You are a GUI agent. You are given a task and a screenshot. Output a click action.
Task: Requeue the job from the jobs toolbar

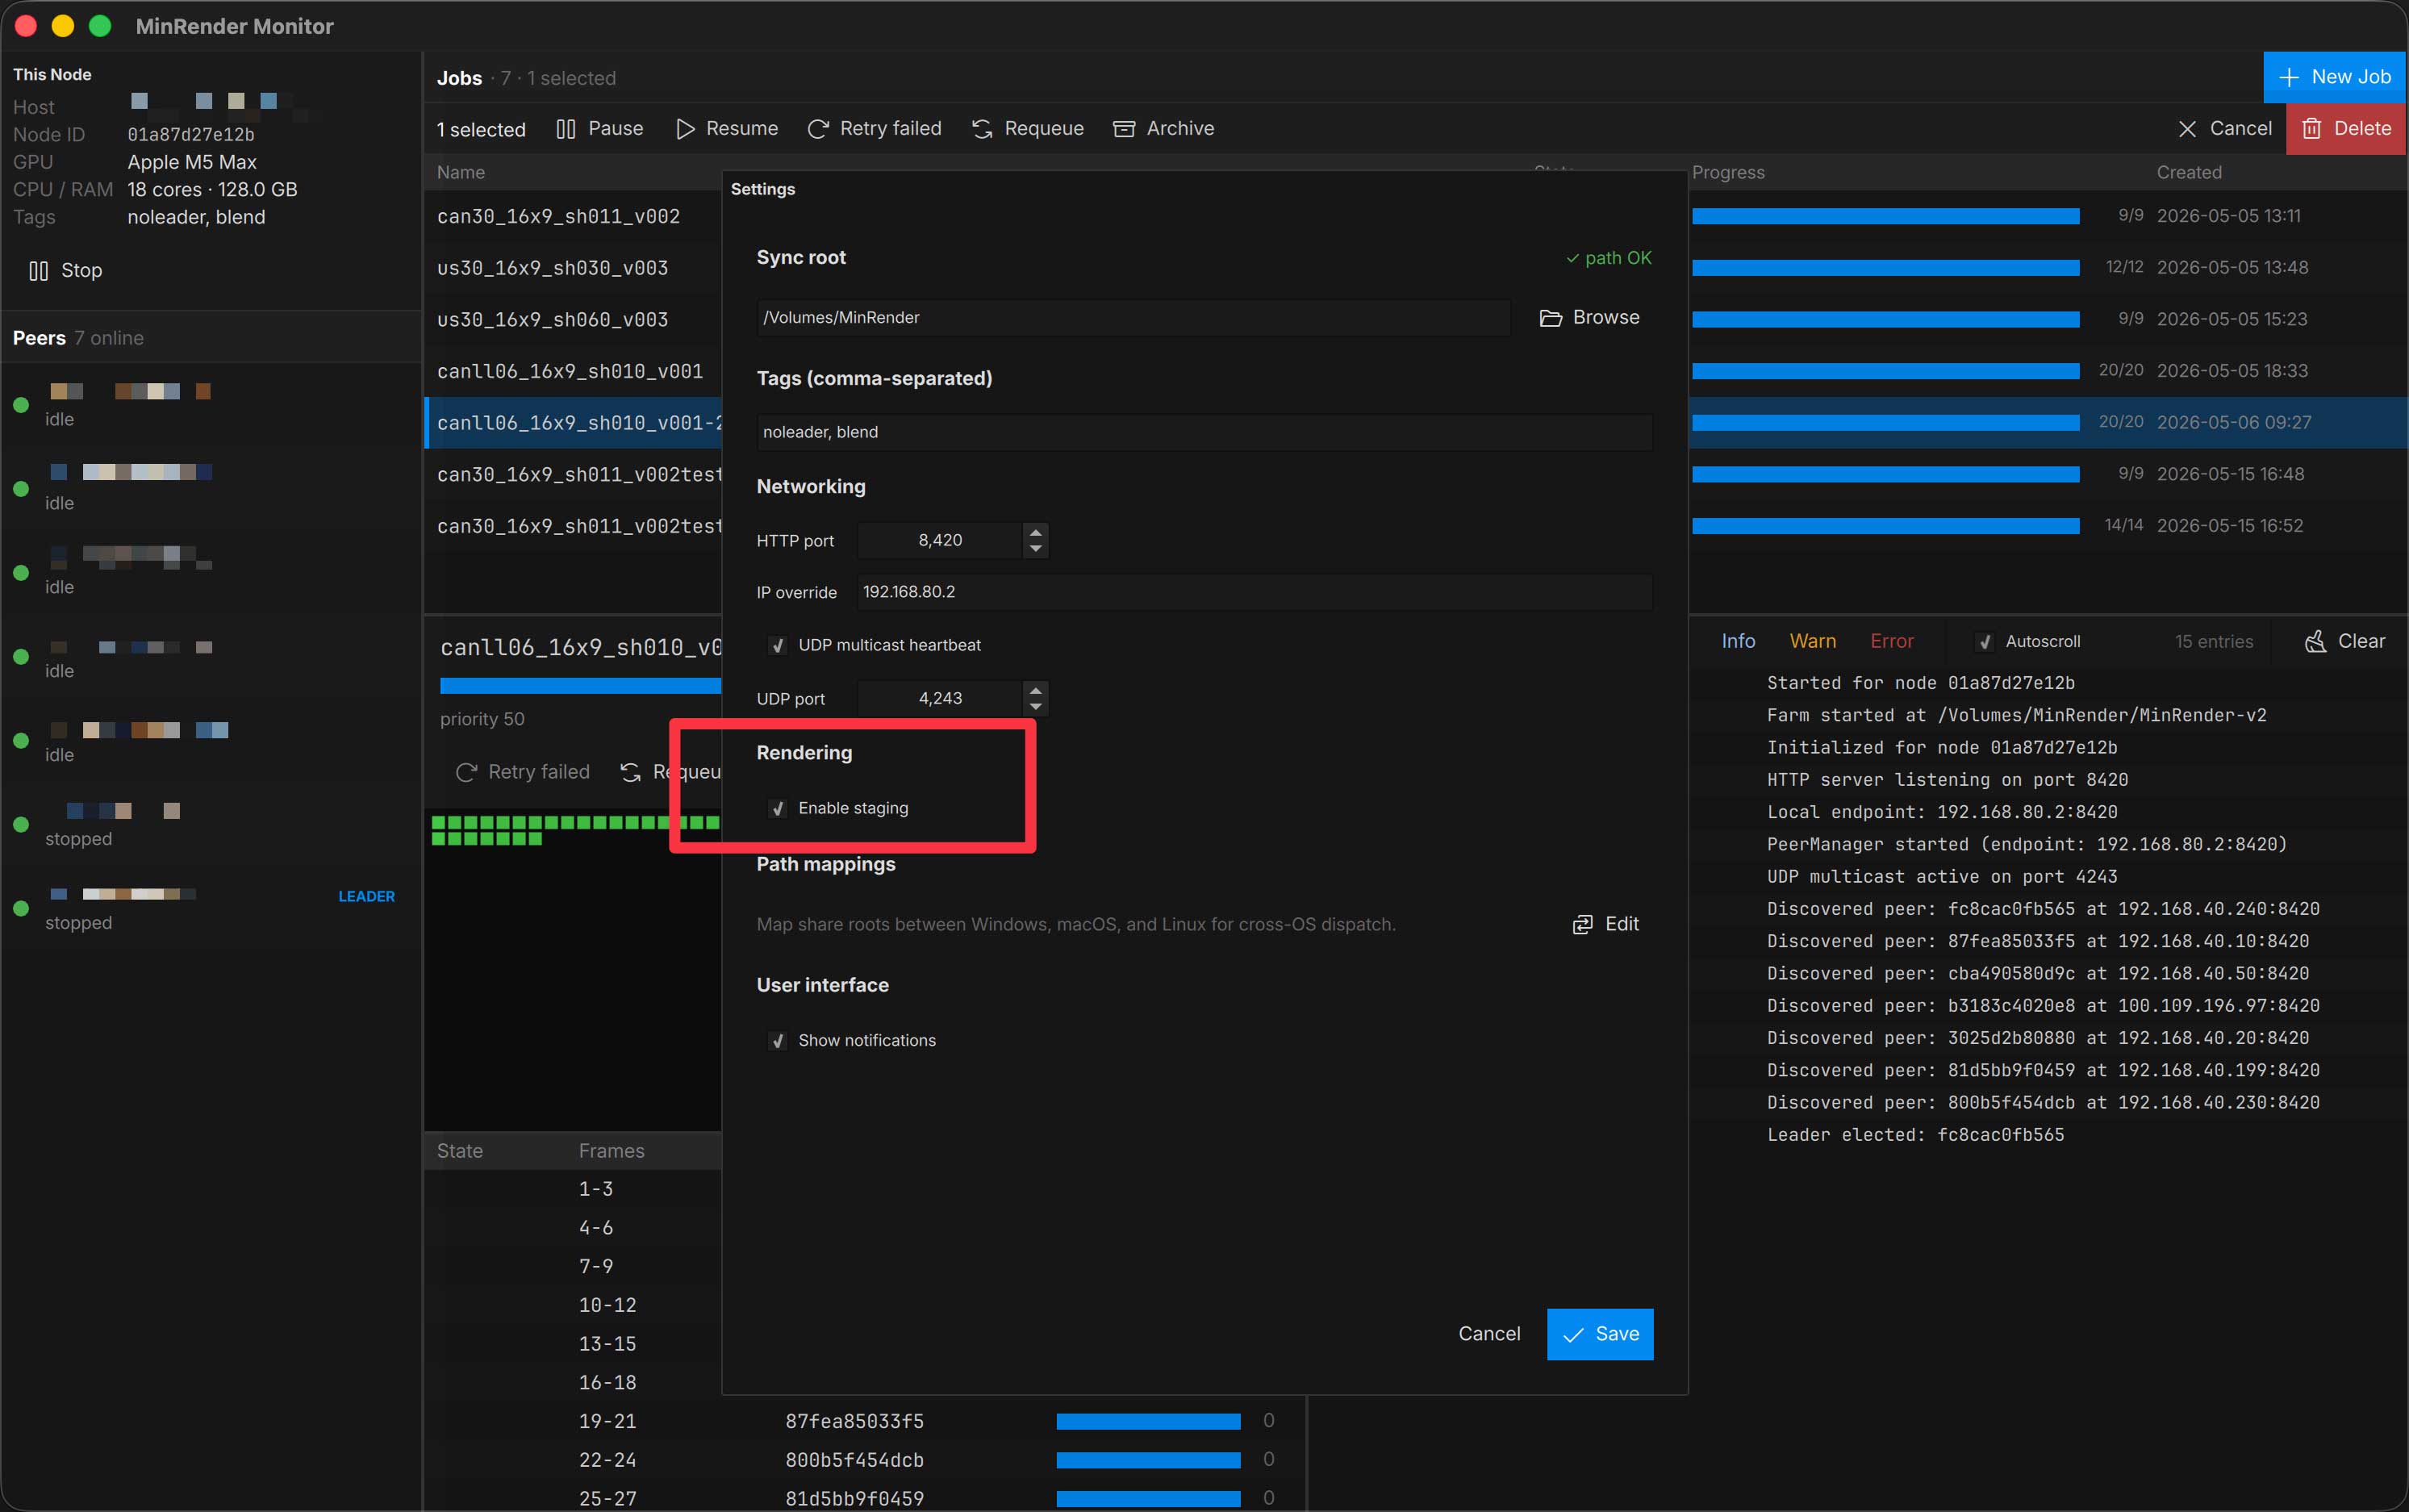(1028, 128)
